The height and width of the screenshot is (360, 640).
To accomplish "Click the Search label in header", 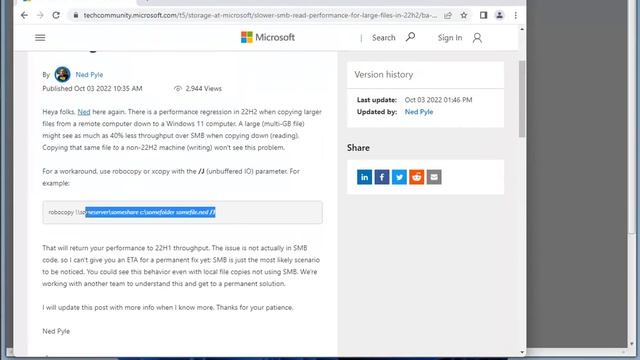I will point(383,38).
